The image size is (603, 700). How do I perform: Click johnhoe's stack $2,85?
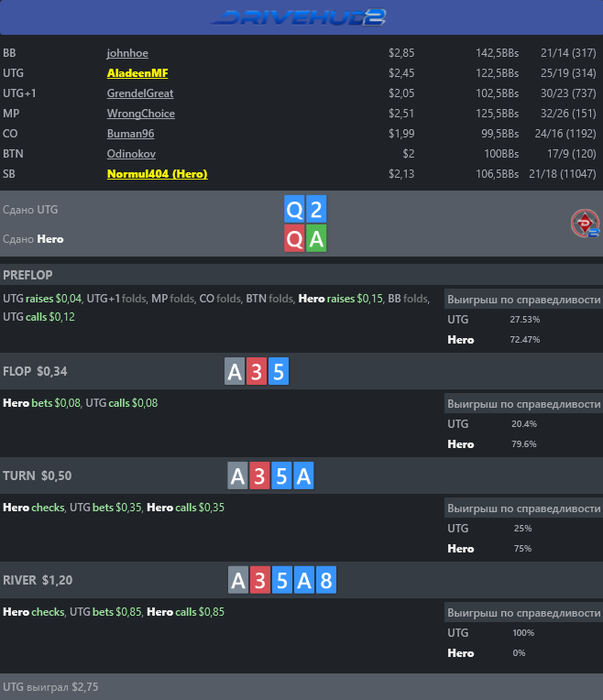click(x=401, y=53)
